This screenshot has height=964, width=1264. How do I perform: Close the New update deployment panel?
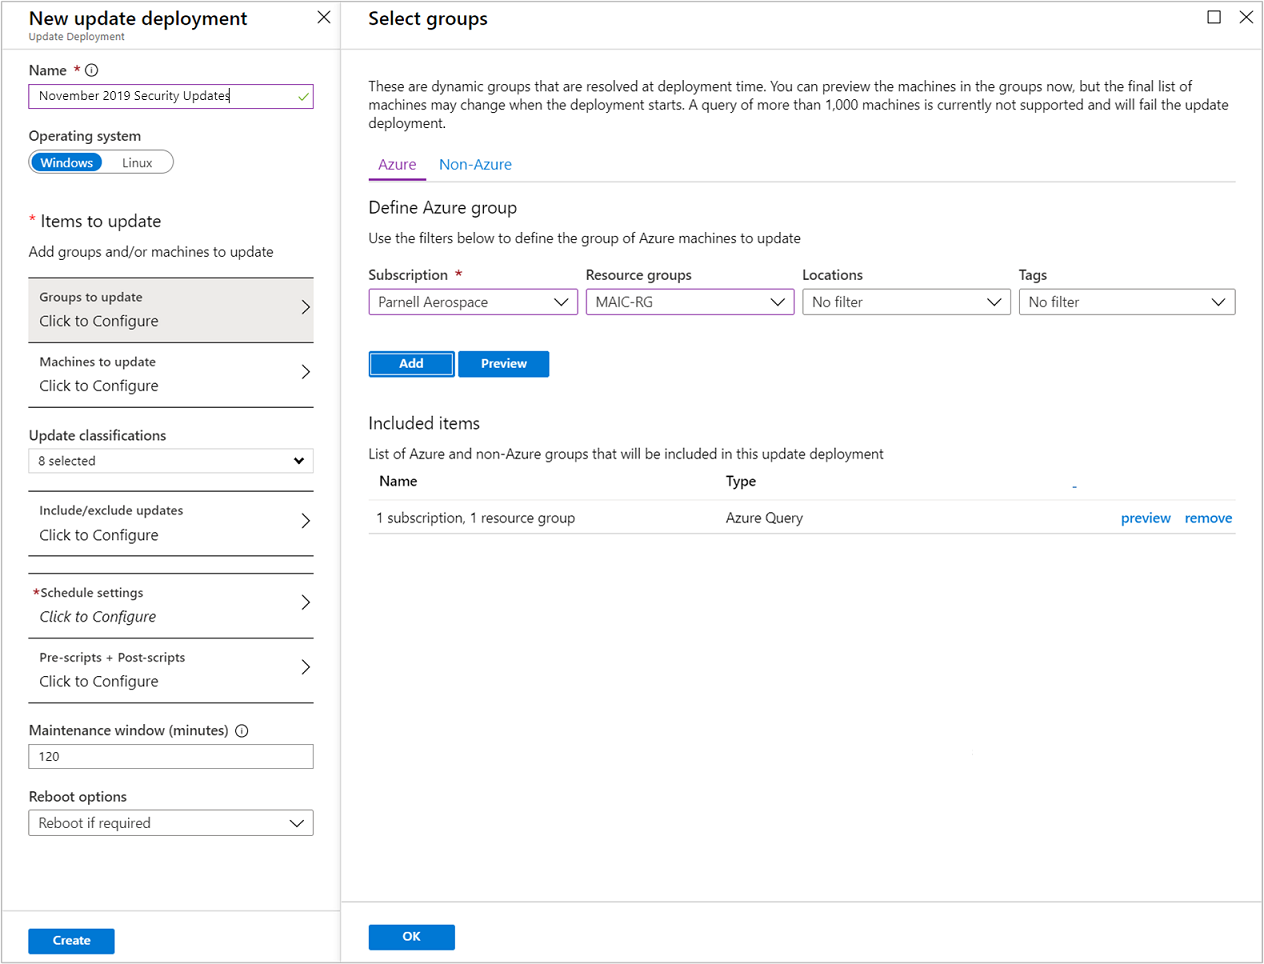tap(324, 17)
